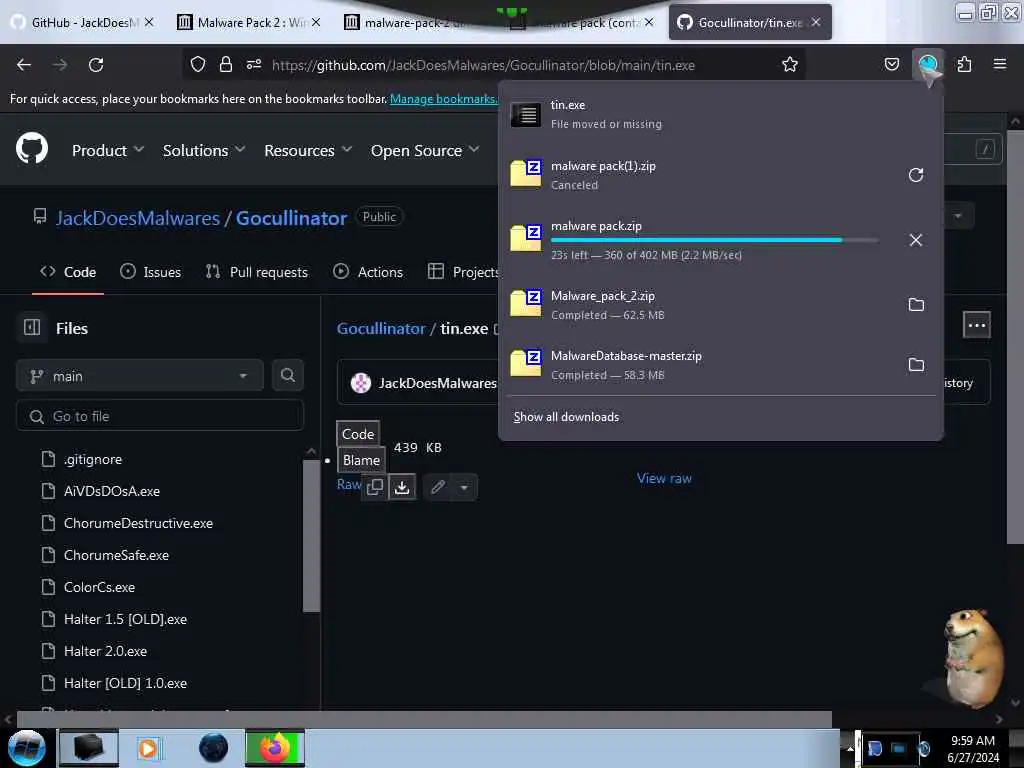Click the file tree vertical scrollbar
The height and width of the screenshot is (768, 1024).
[312, 536]
